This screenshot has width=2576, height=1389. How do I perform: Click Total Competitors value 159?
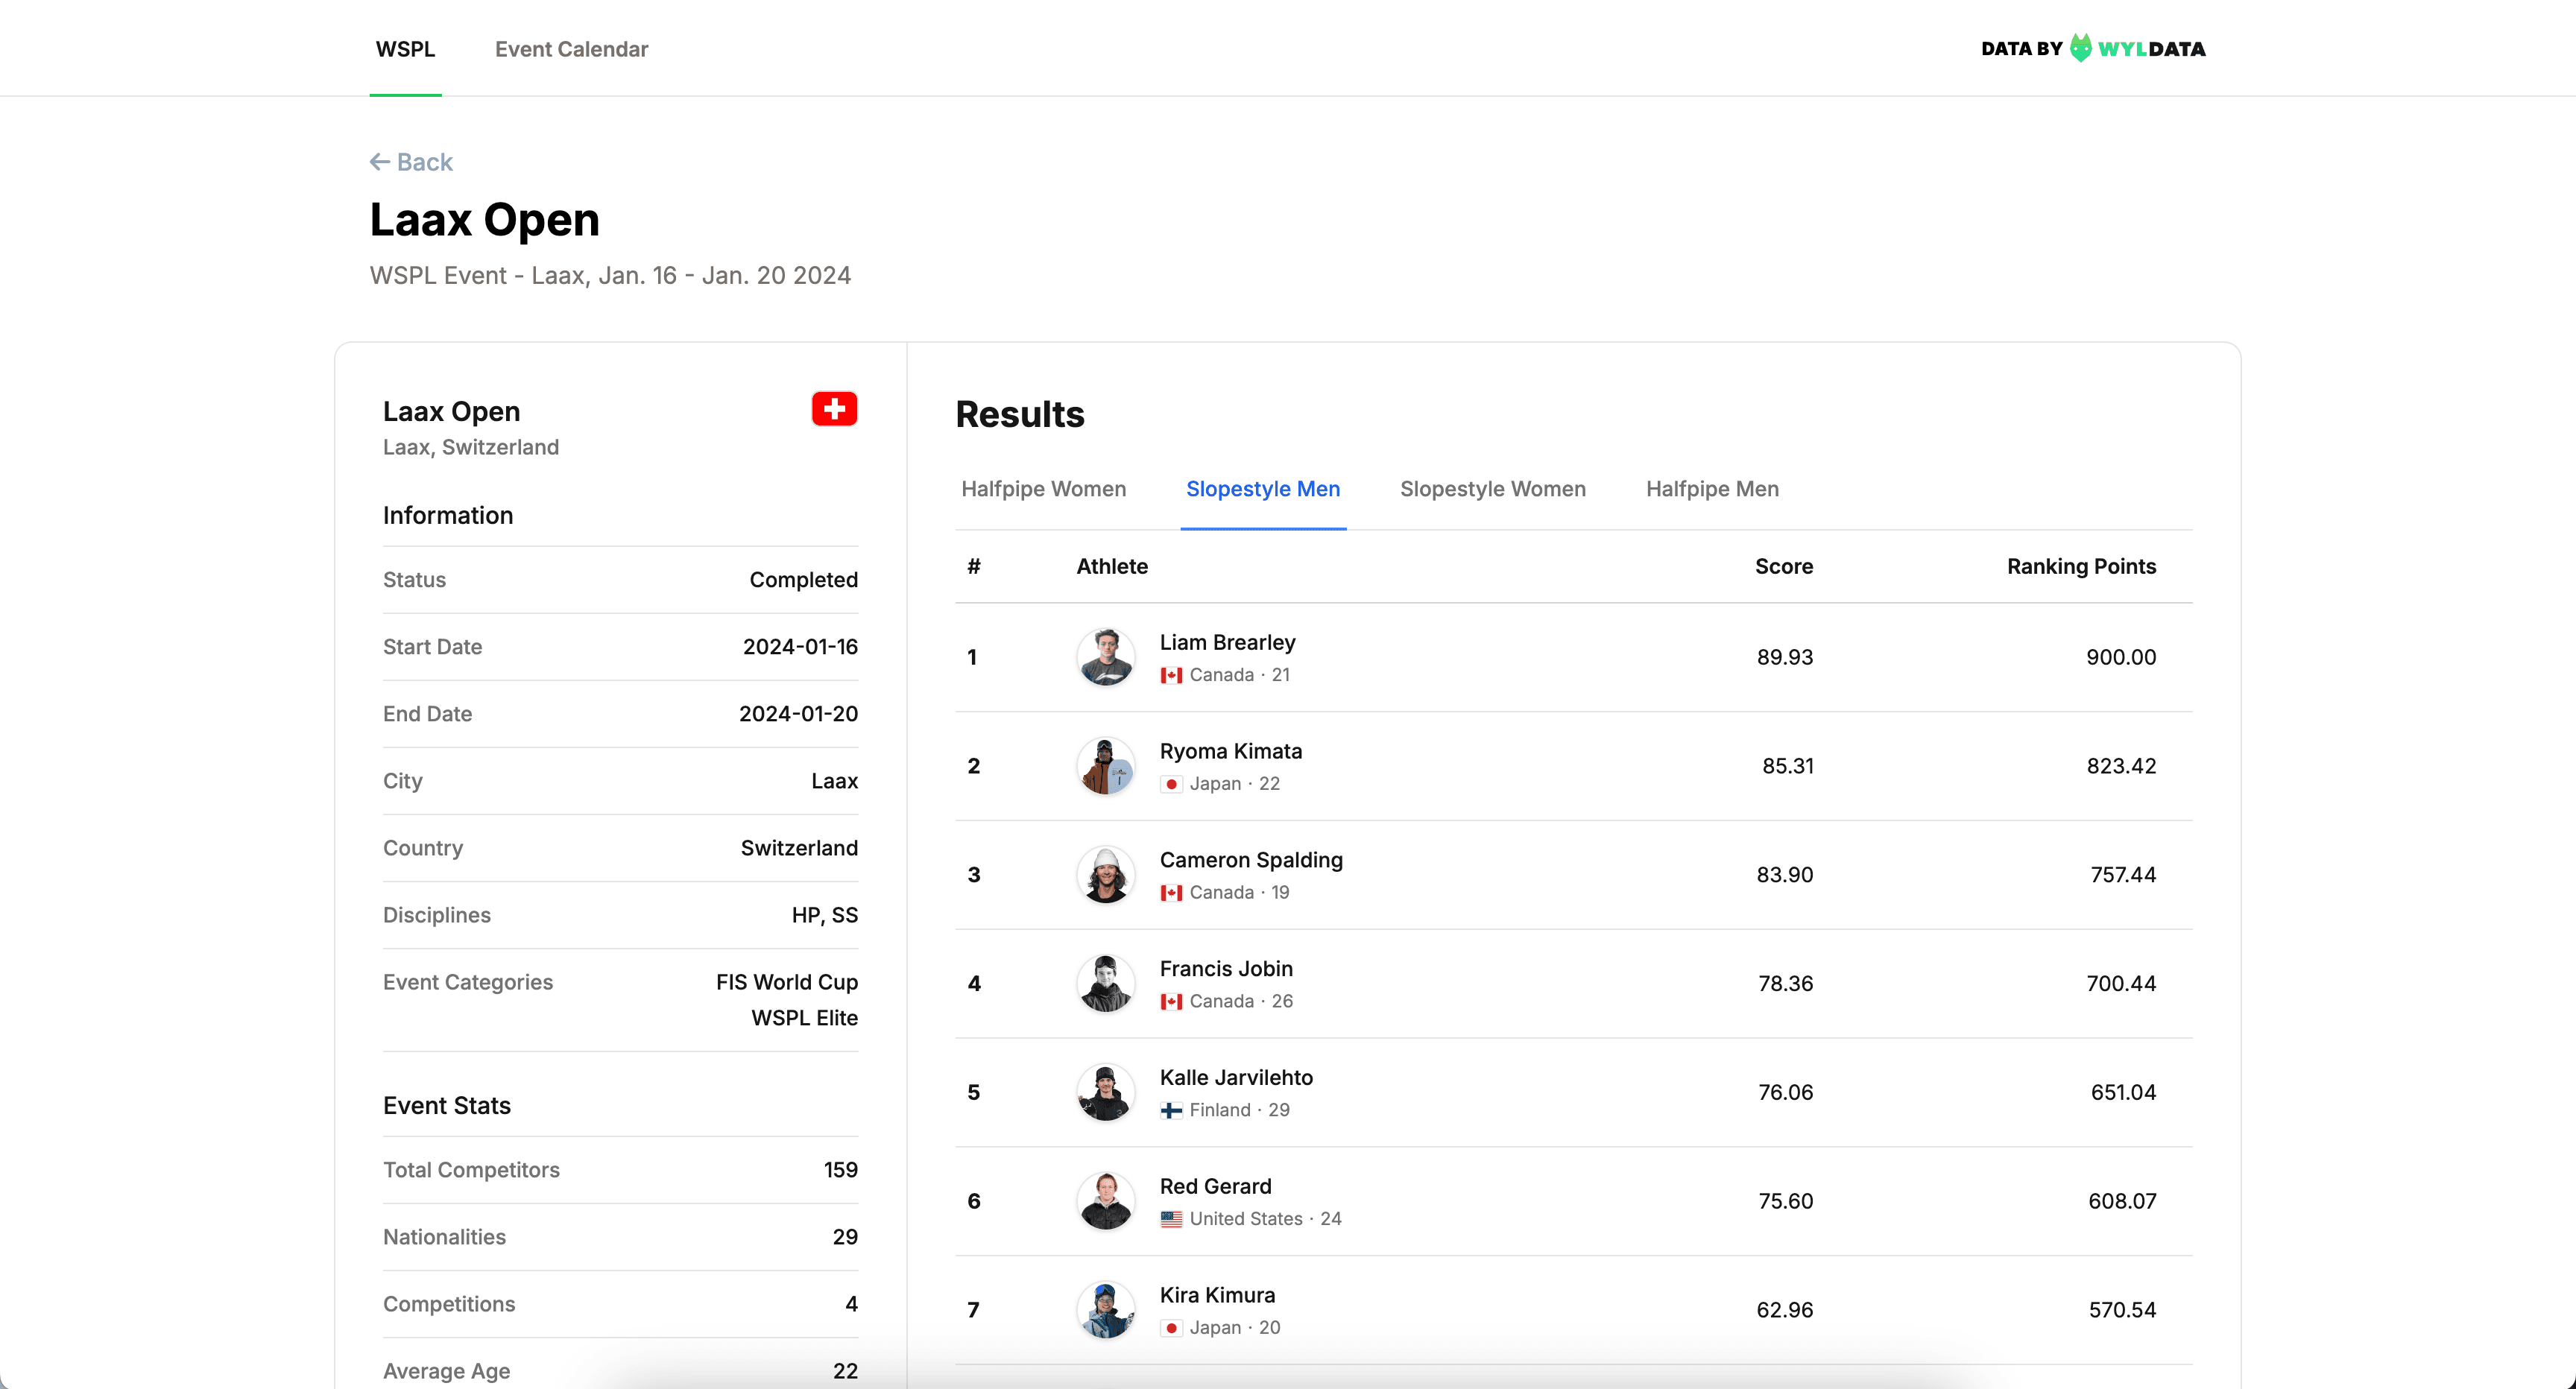click(x=840, y=1170)
